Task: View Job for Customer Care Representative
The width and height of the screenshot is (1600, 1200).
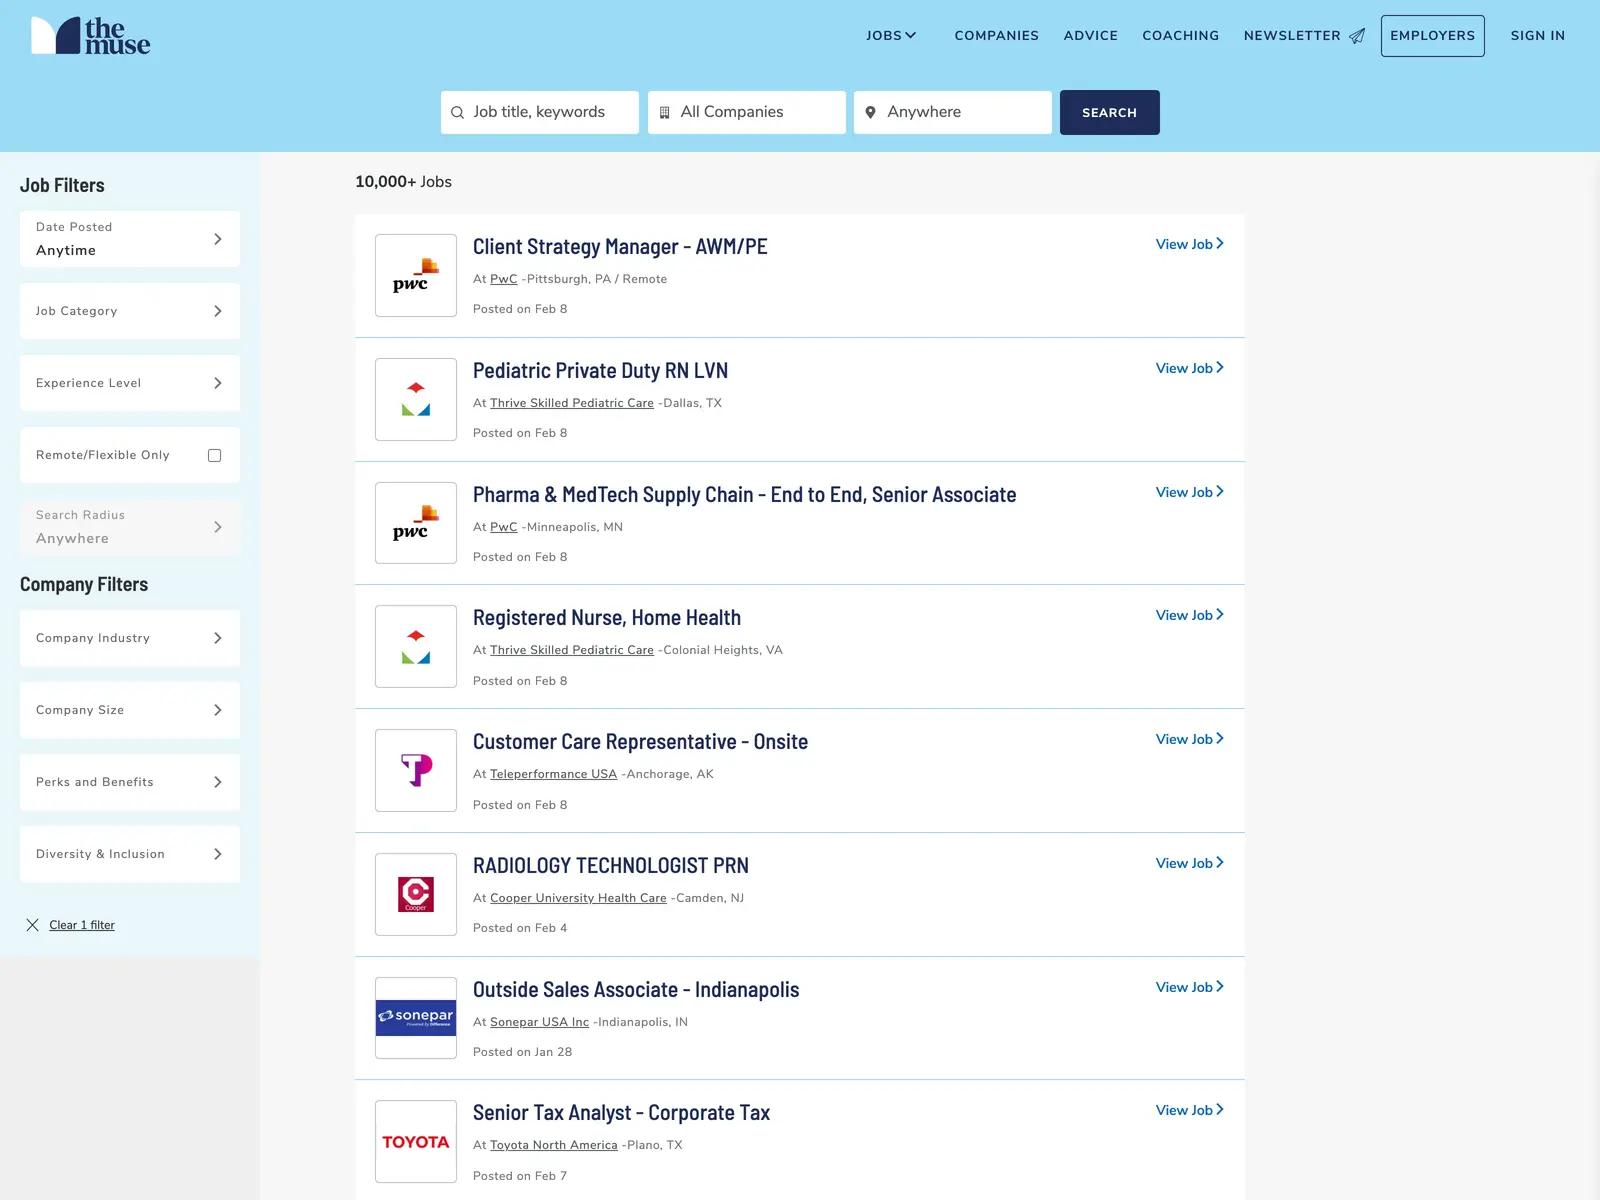Action: tap(1190, 739)
